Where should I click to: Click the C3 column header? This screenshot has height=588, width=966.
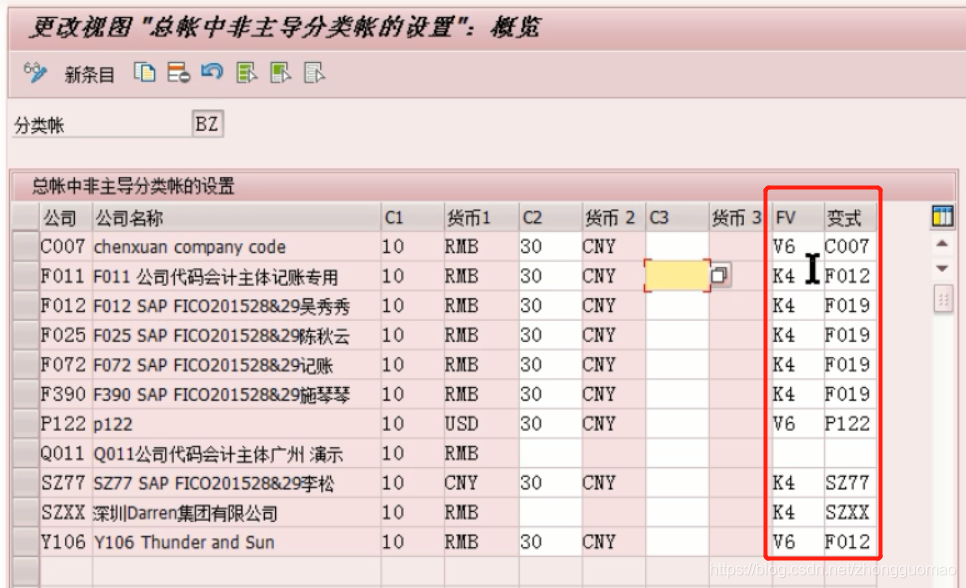[x=677, y=217]
